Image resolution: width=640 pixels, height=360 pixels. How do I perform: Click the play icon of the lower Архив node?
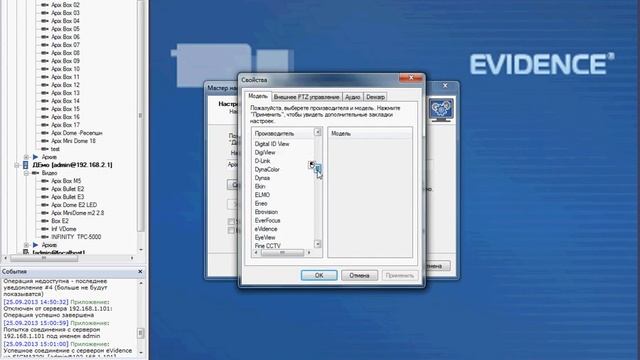click(x=36, y=245)
